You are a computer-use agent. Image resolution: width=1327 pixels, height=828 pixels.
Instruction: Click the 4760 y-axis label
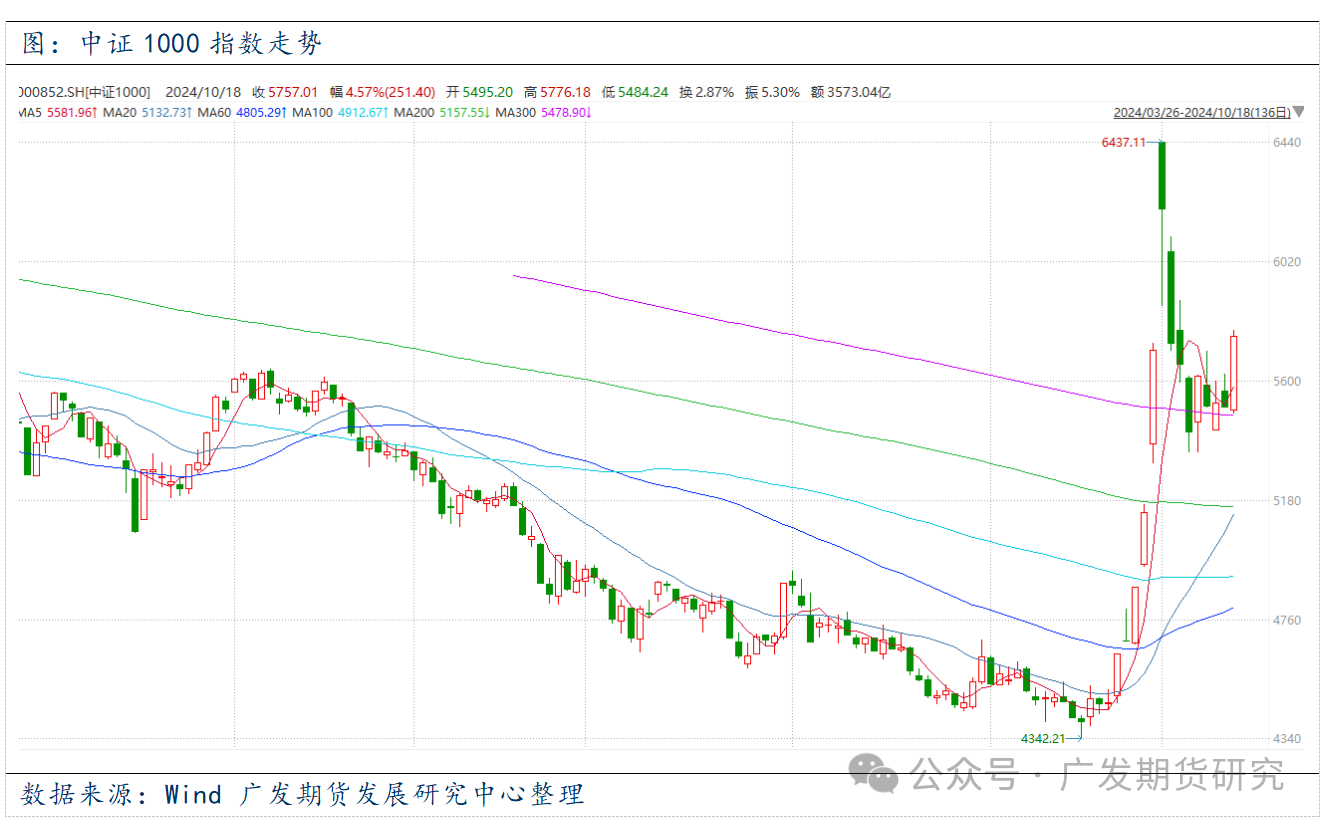(1287, 620)
